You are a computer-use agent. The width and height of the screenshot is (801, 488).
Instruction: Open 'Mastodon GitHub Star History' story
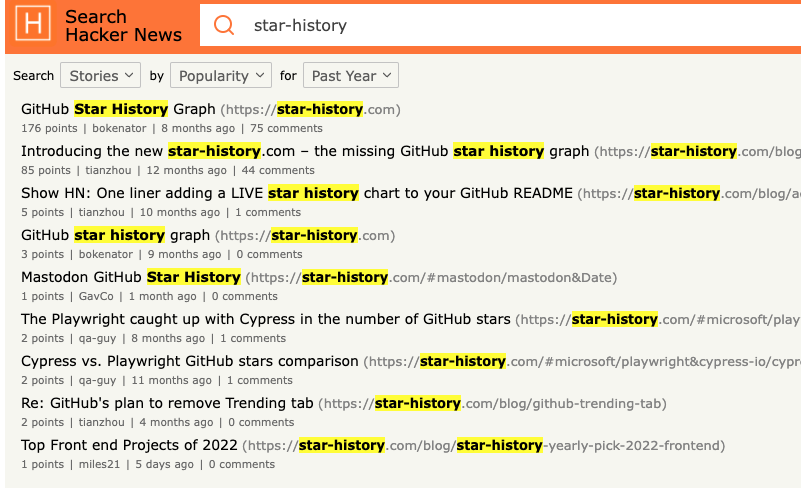coord(130,277)
